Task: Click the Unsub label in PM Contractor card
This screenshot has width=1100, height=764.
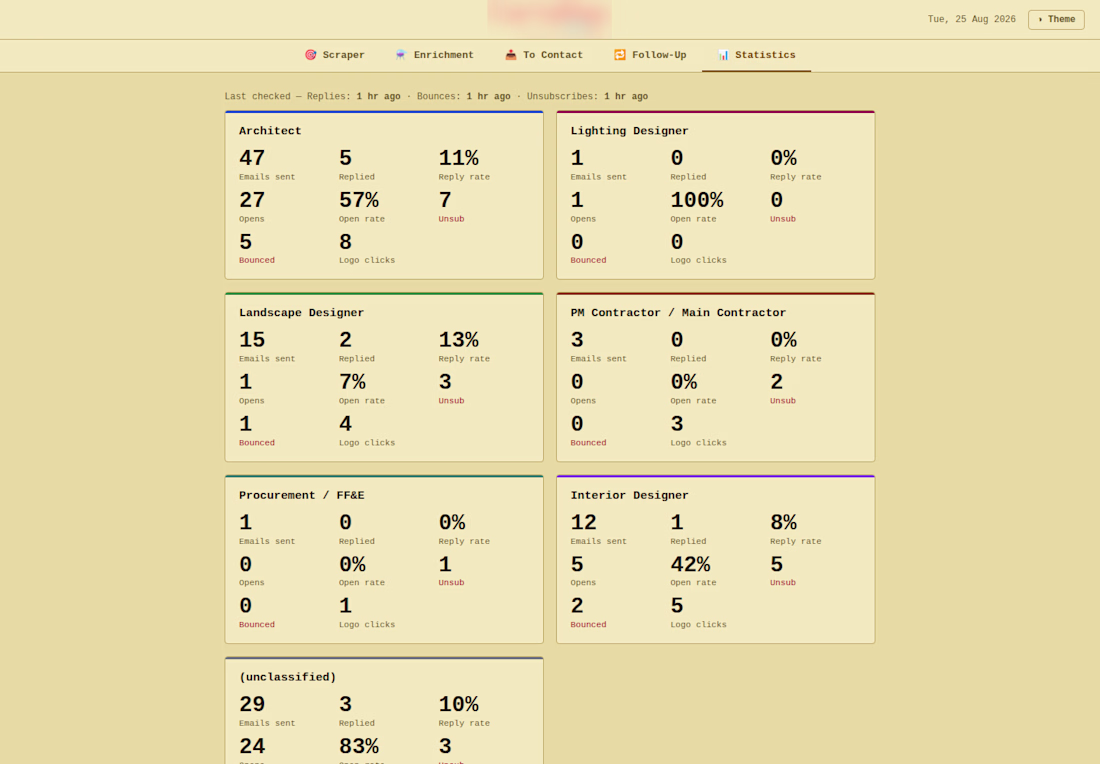Action: click(x=783, y=401)
